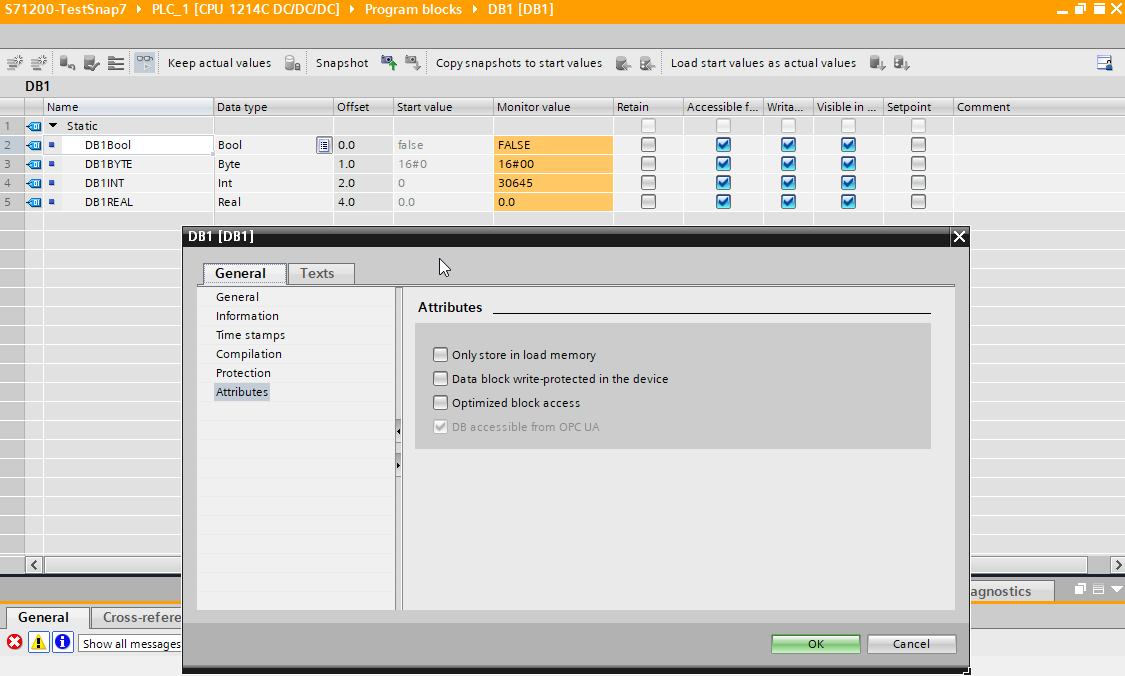1125x676 pixels.
Task: Click the Cancel button
Action: [911, 644]
